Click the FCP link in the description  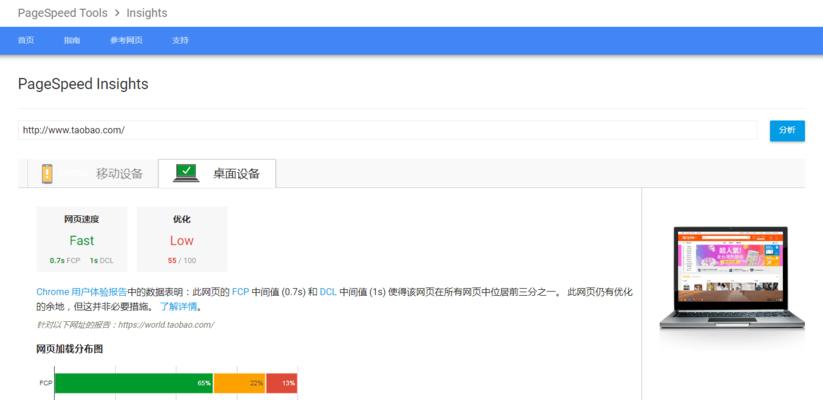pos(240,292)
